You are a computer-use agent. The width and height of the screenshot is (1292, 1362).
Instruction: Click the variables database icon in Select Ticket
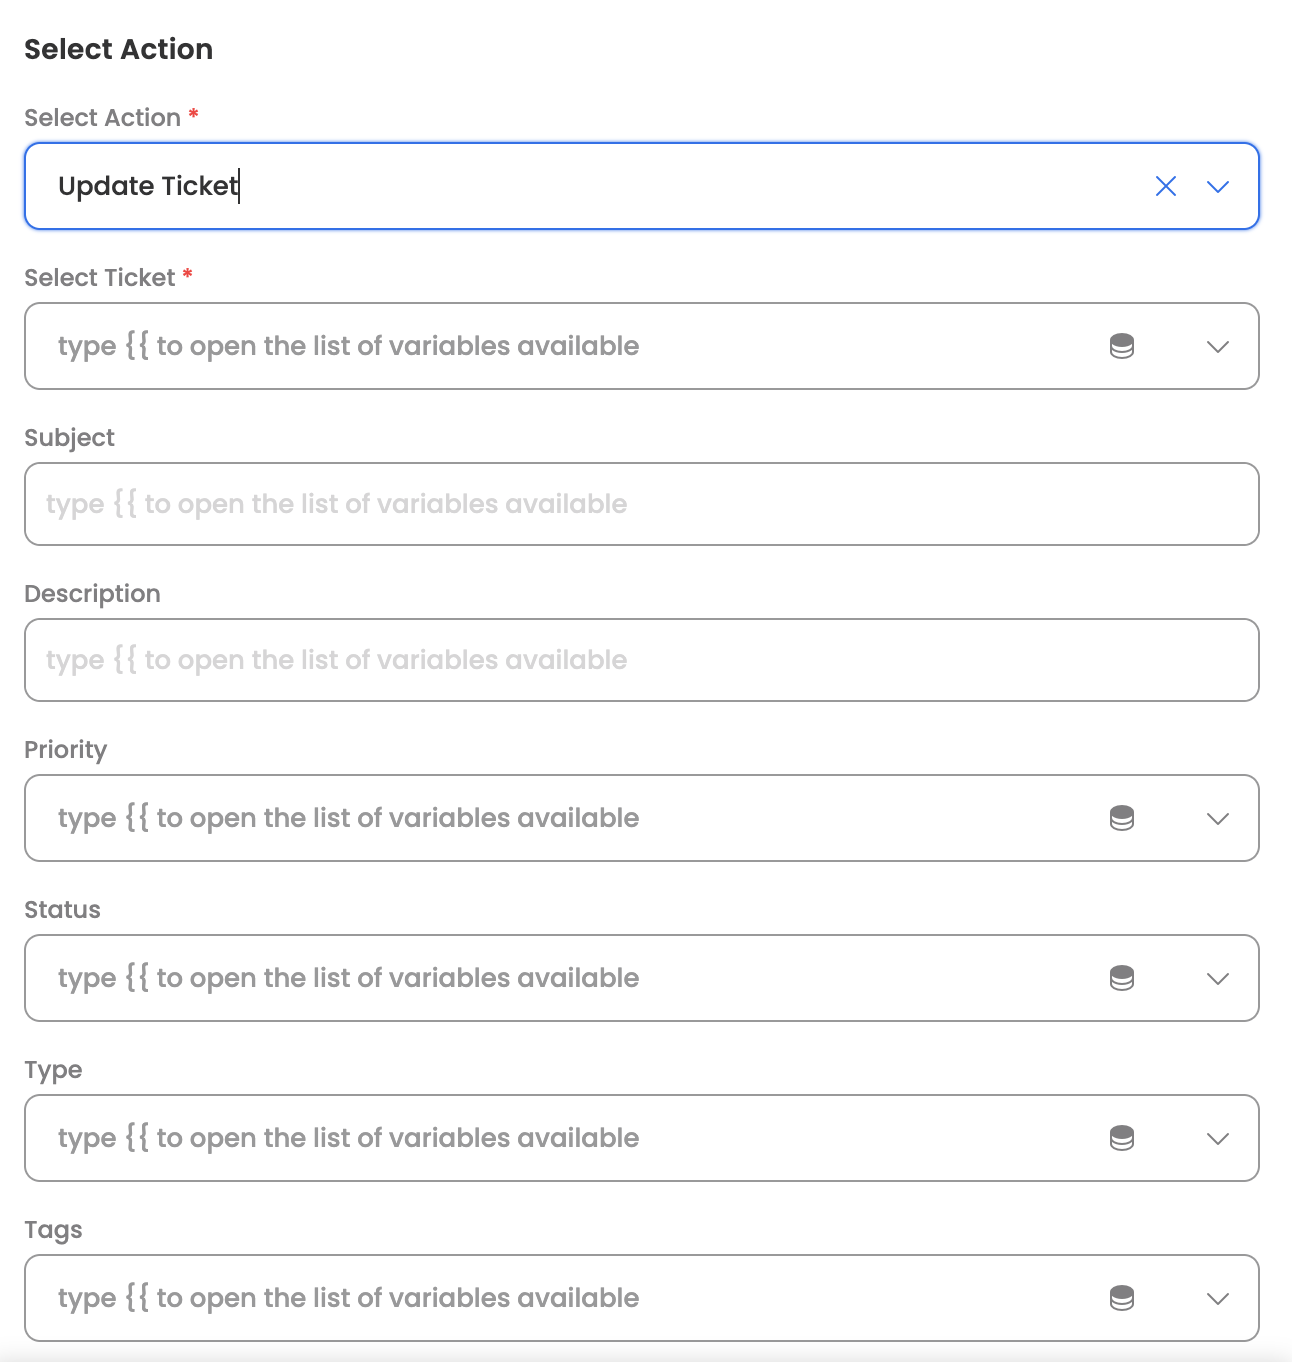pyautogui.click(x=1122, y=346)
